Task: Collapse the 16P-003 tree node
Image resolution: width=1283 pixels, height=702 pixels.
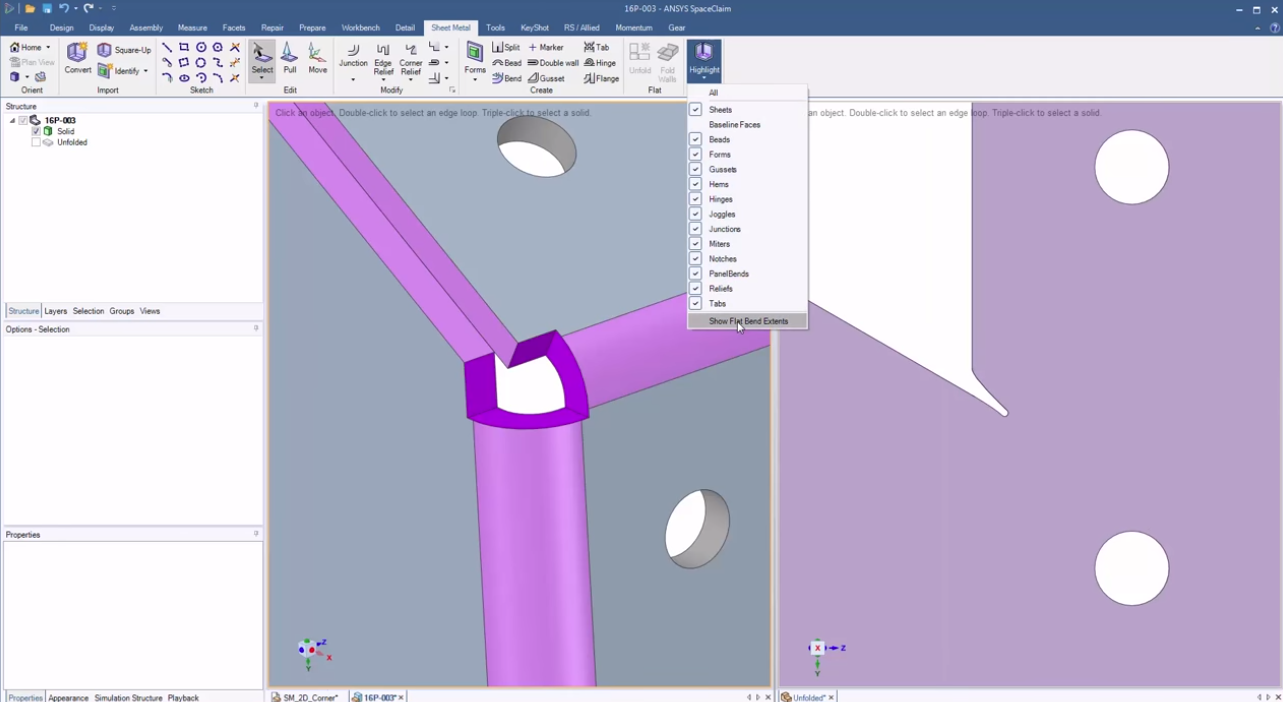Action: 12,120
